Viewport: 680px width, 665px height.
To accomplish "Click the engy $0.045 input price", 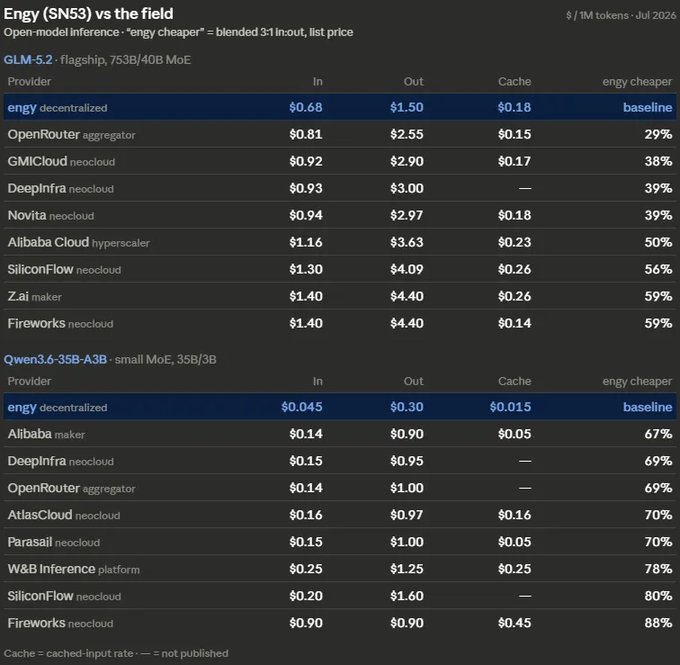I will pyautogui.click(x=302, y=407).
